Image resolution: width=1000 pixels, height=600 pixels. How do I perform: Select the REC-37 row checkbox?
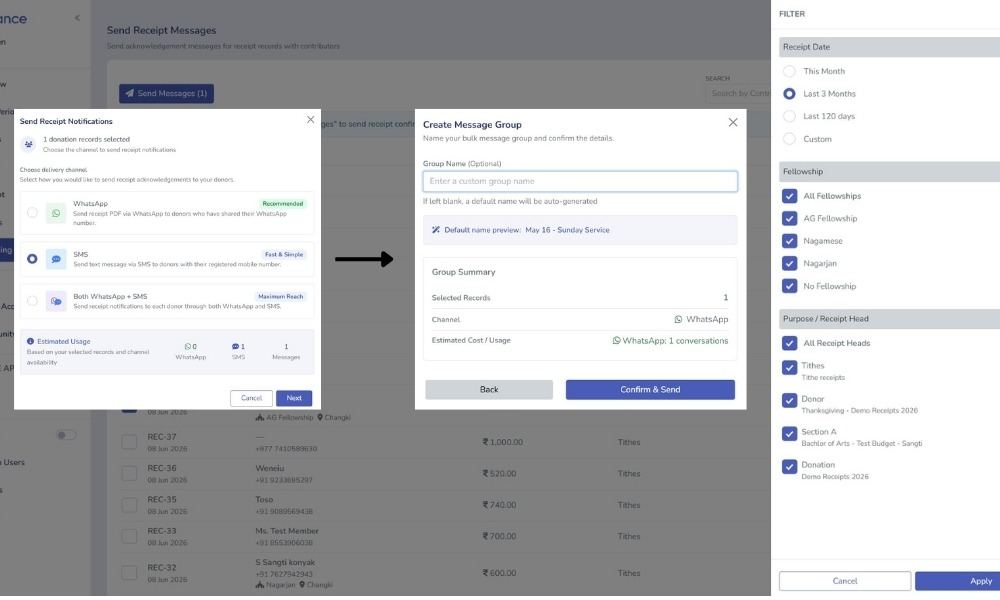(x=129, y=441)
